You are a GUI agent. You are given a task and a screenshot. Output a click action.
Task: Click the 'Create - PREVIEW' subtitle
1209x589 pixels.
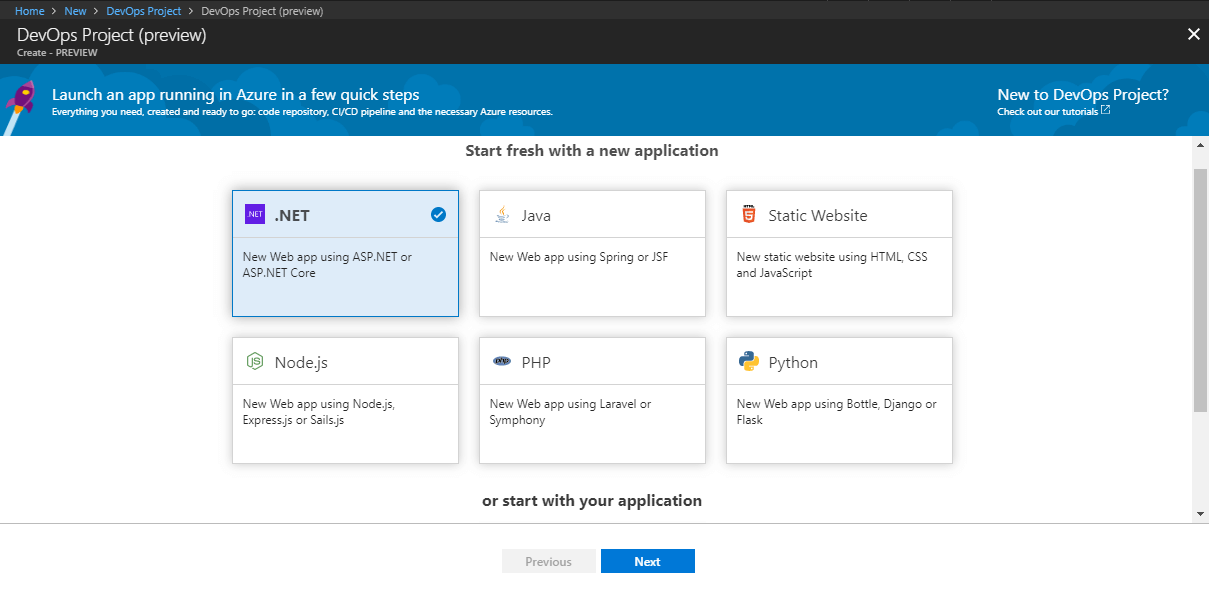57,52
